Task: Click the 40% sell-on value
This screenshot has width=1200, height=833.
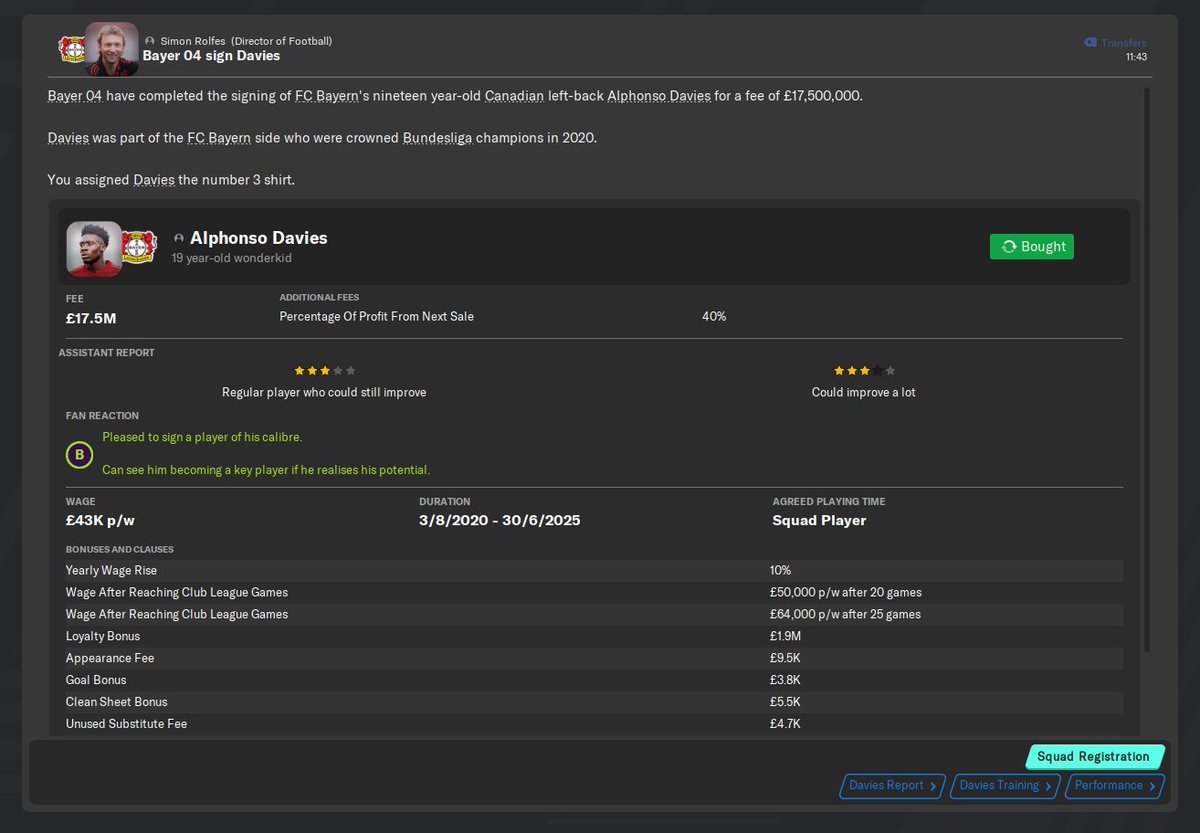Action: pyautogui.click(x=714, y=316)
